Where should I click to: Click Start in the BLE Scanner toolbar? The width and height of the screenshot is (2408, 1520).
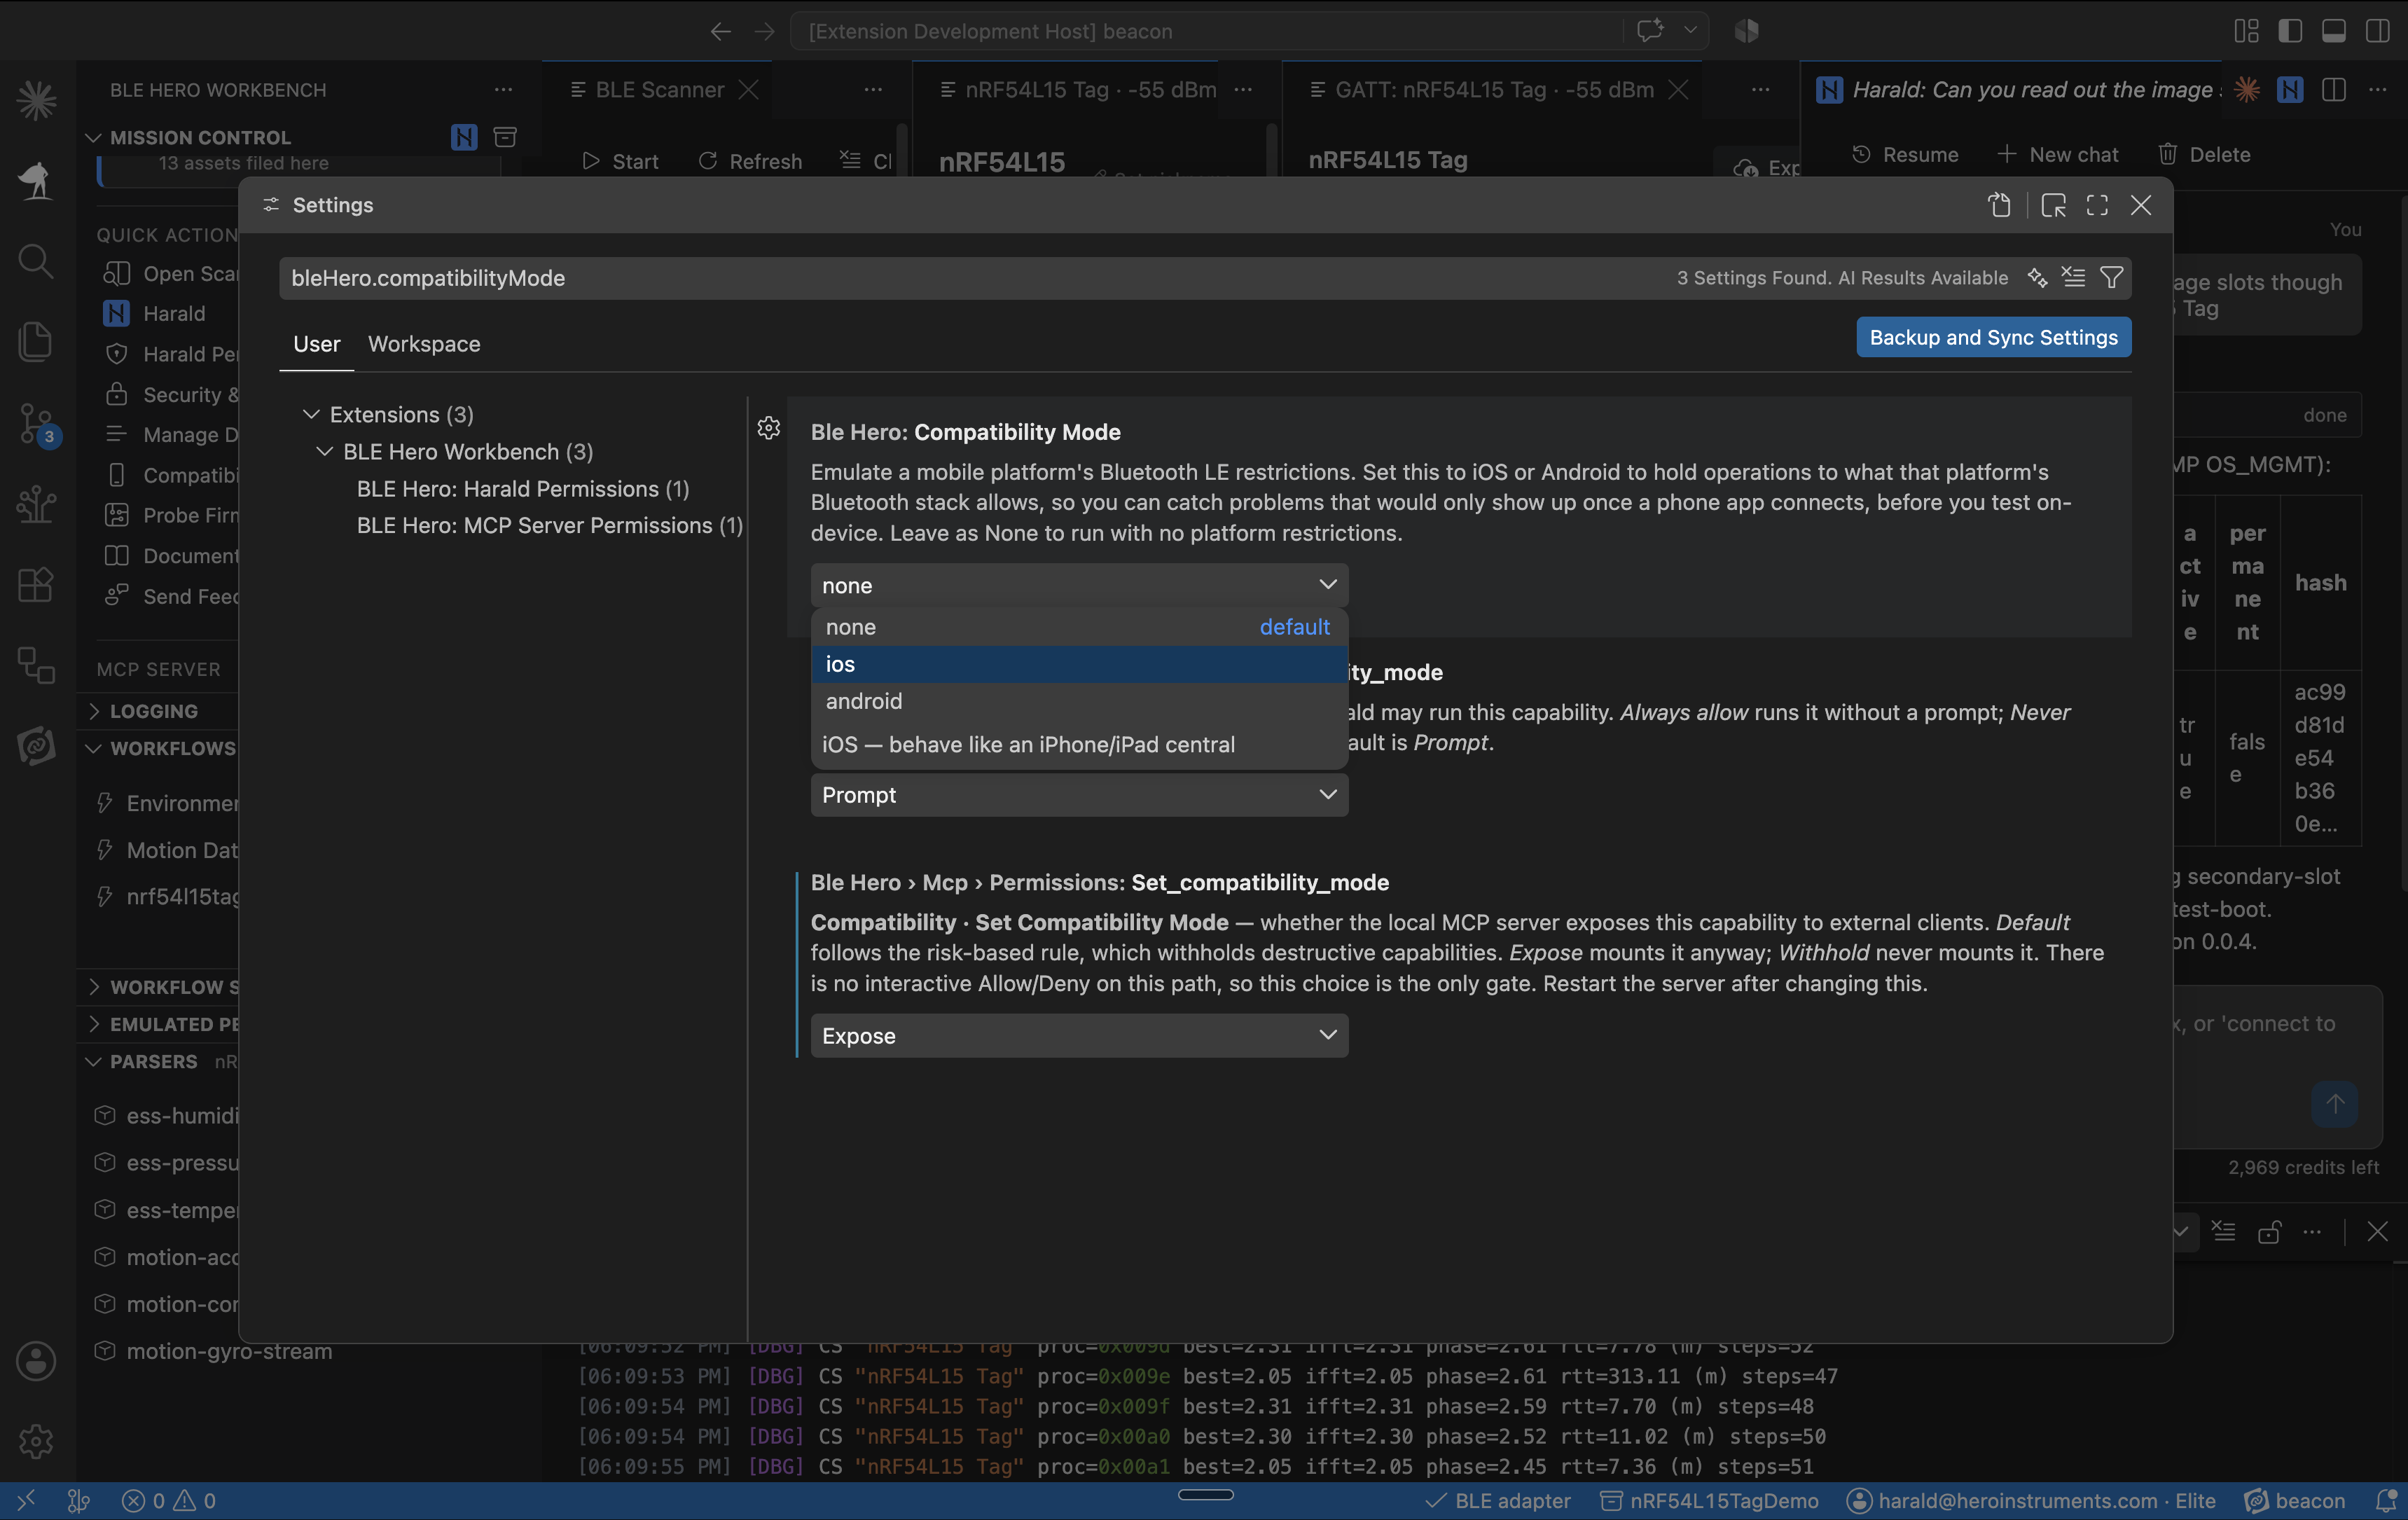click(x=620, y=160)
